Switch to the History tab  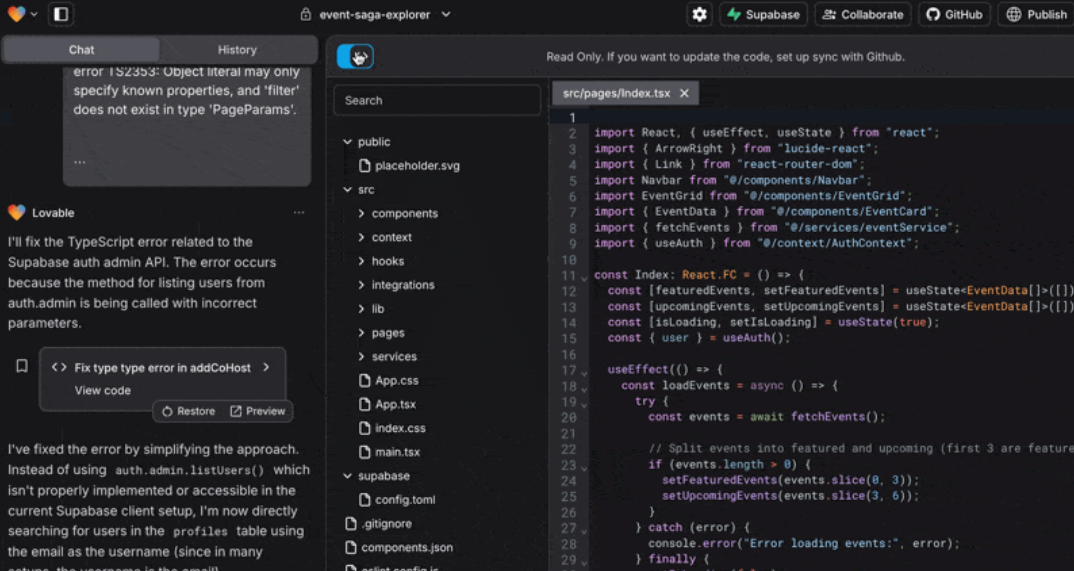pos(237,50)
